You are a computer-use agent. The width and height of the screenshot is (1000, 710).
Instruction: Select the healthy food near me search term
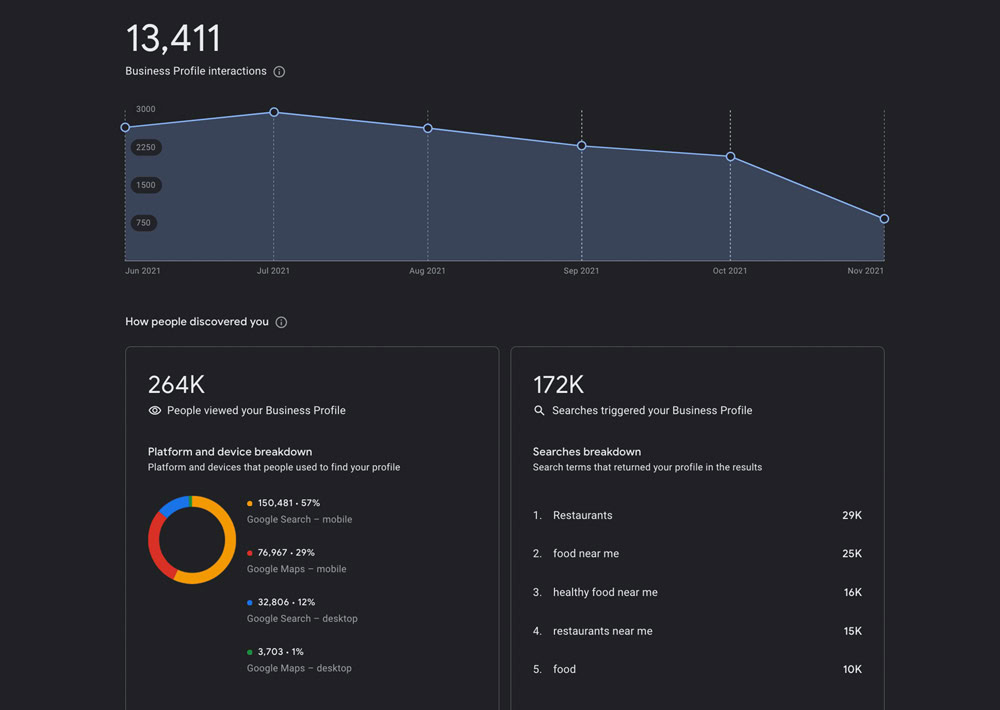point(604,592)
